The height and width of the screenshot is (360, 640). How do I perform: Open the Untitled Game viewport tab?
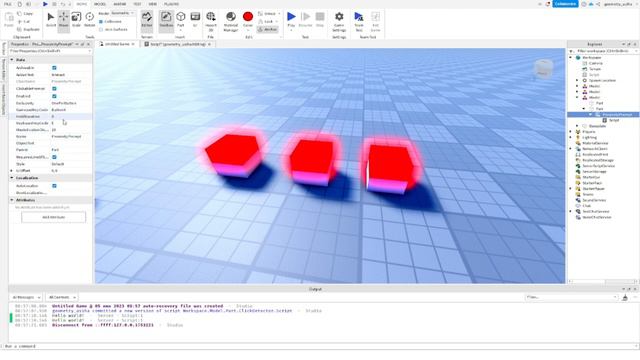(117, 44)
